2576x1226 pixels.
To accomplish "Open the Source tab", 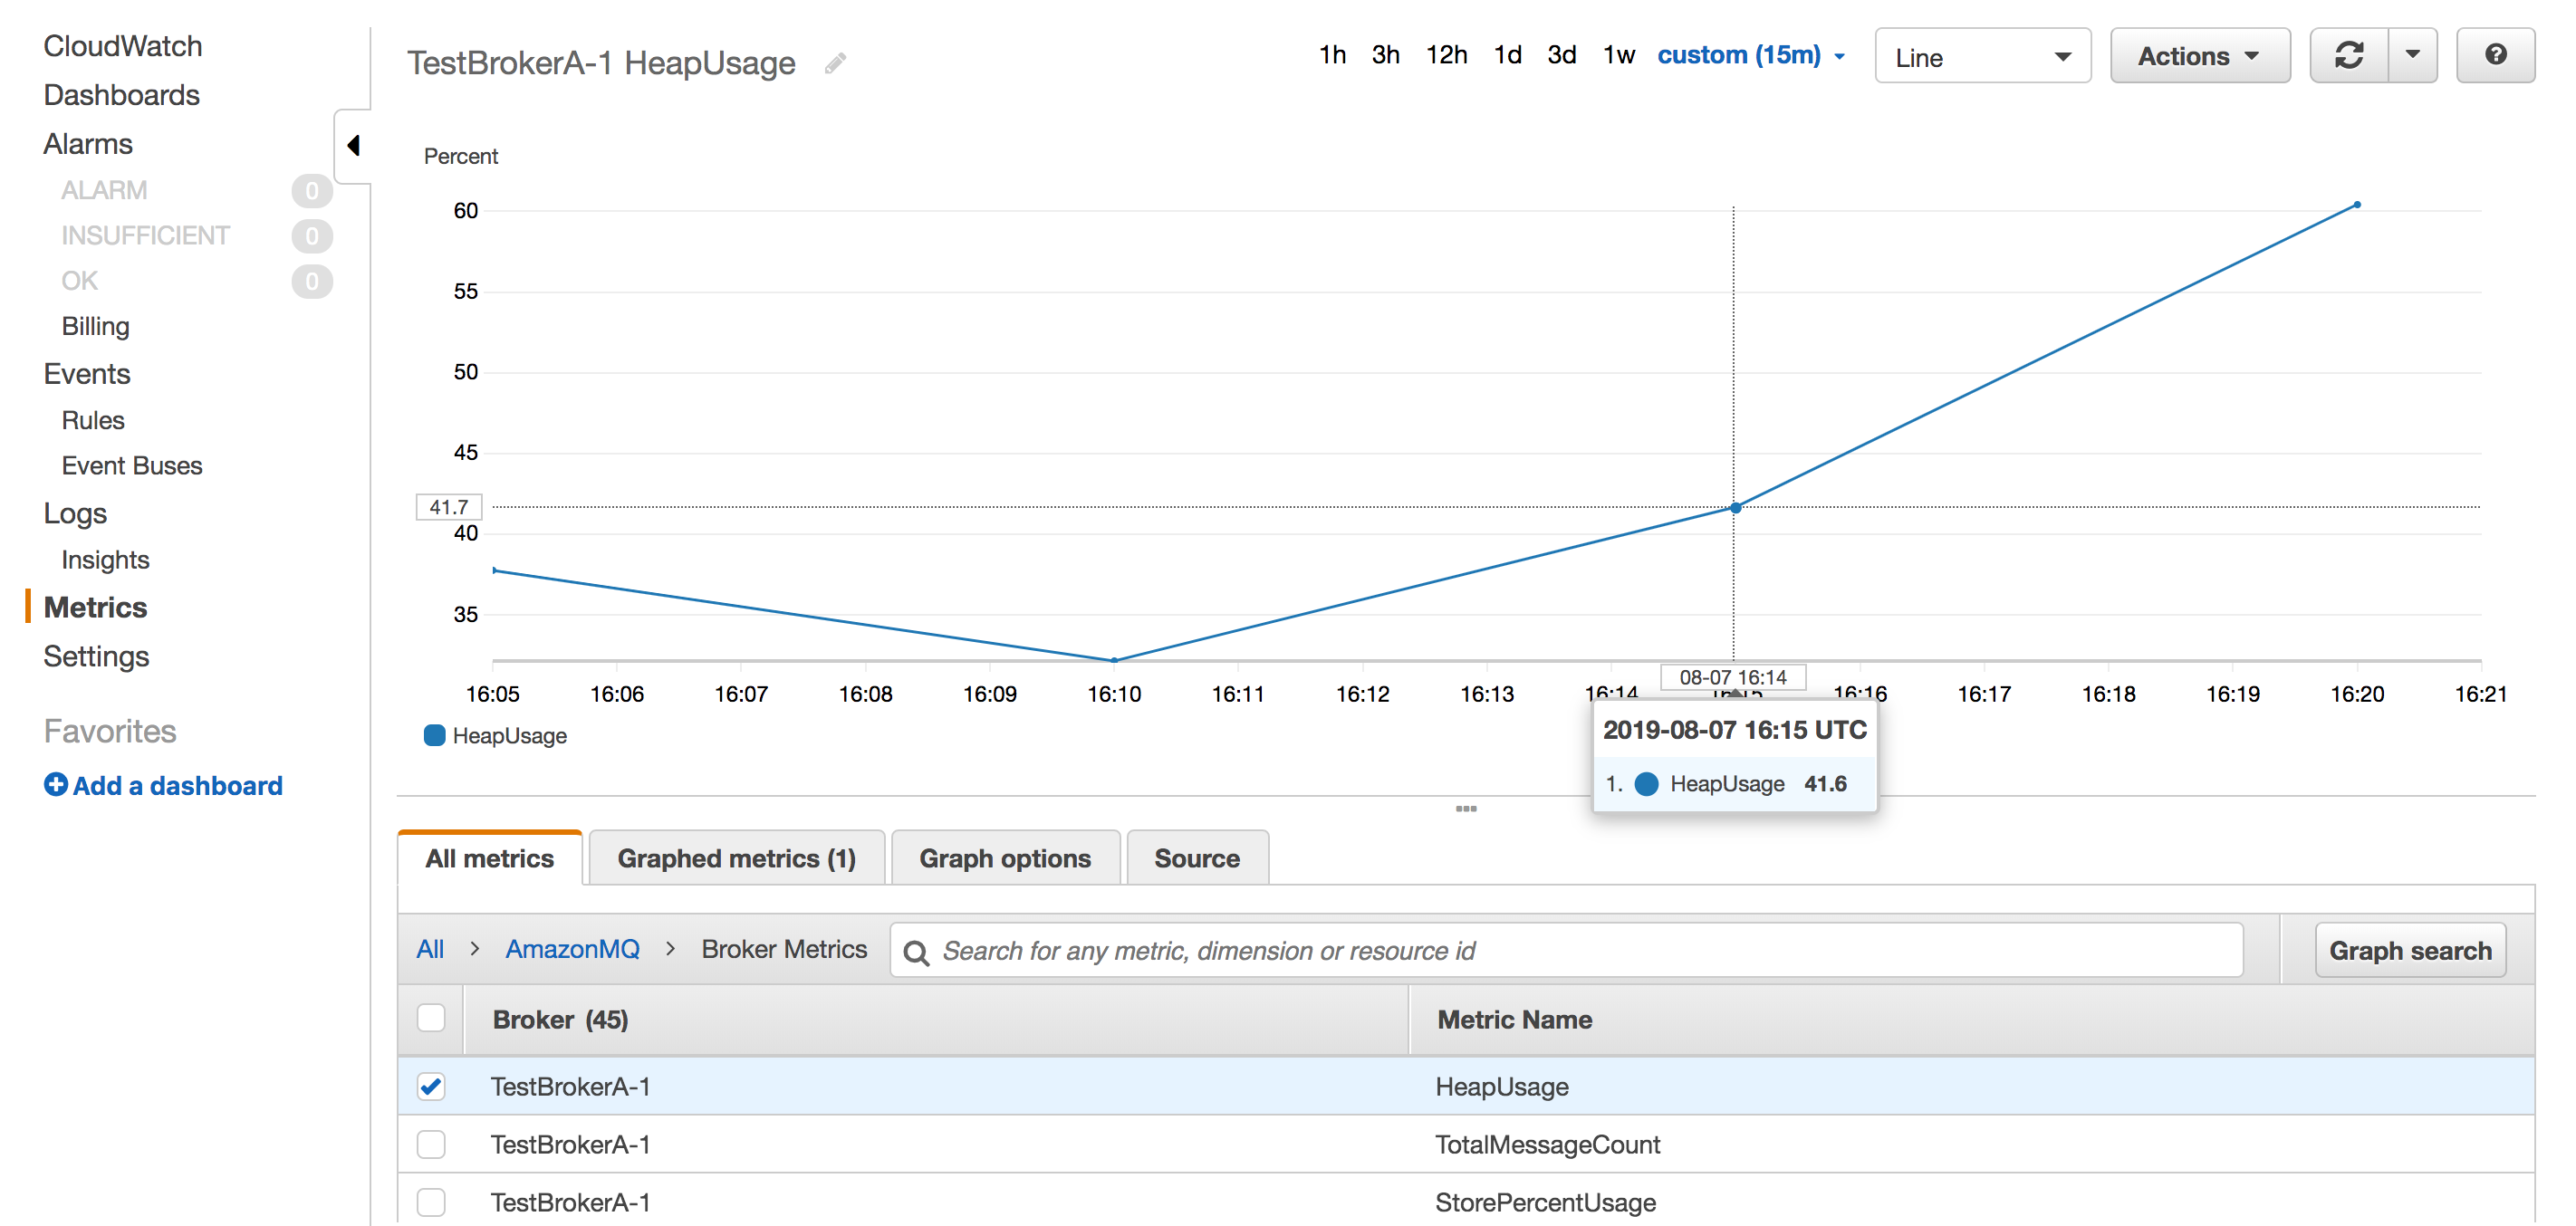I will tap(1197, 858).
